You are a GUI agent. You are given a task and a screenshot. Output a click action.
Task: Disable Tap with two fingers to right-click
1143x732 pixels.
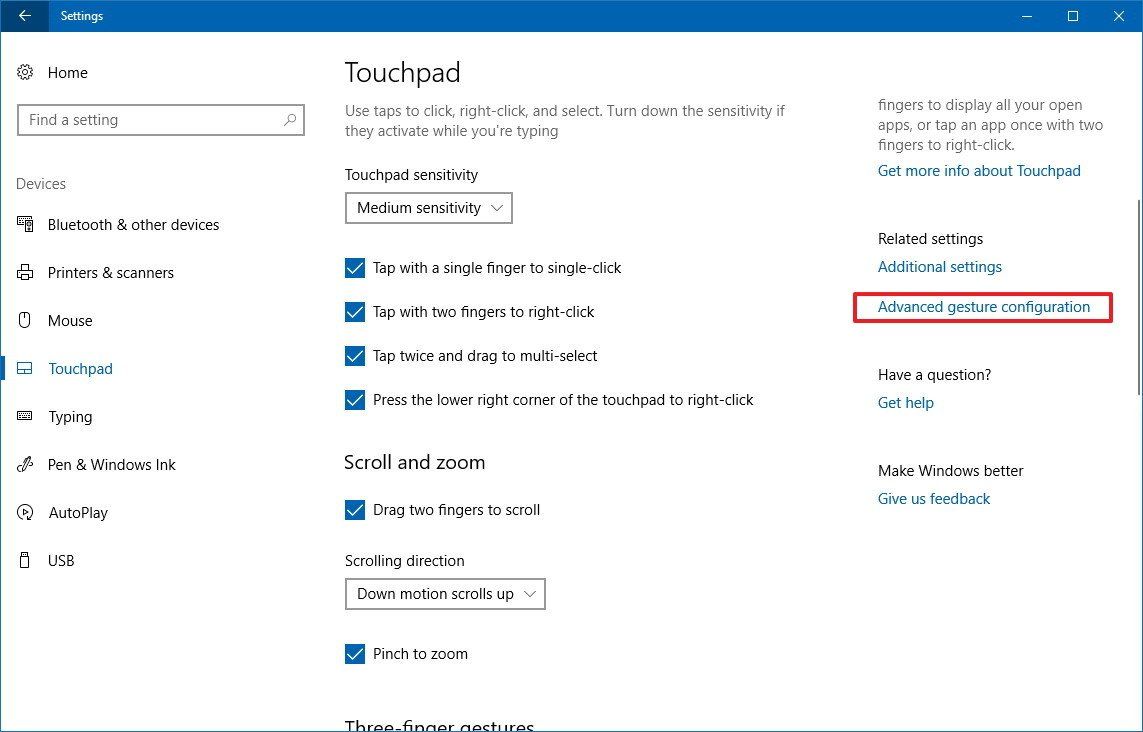tap(355, 312)
